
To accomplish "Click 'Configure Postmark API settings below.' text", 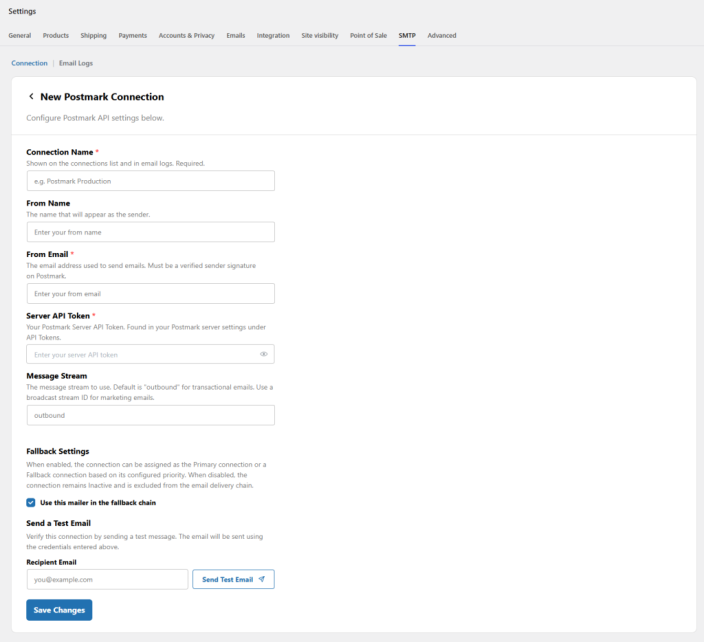I will pos(95,118).
